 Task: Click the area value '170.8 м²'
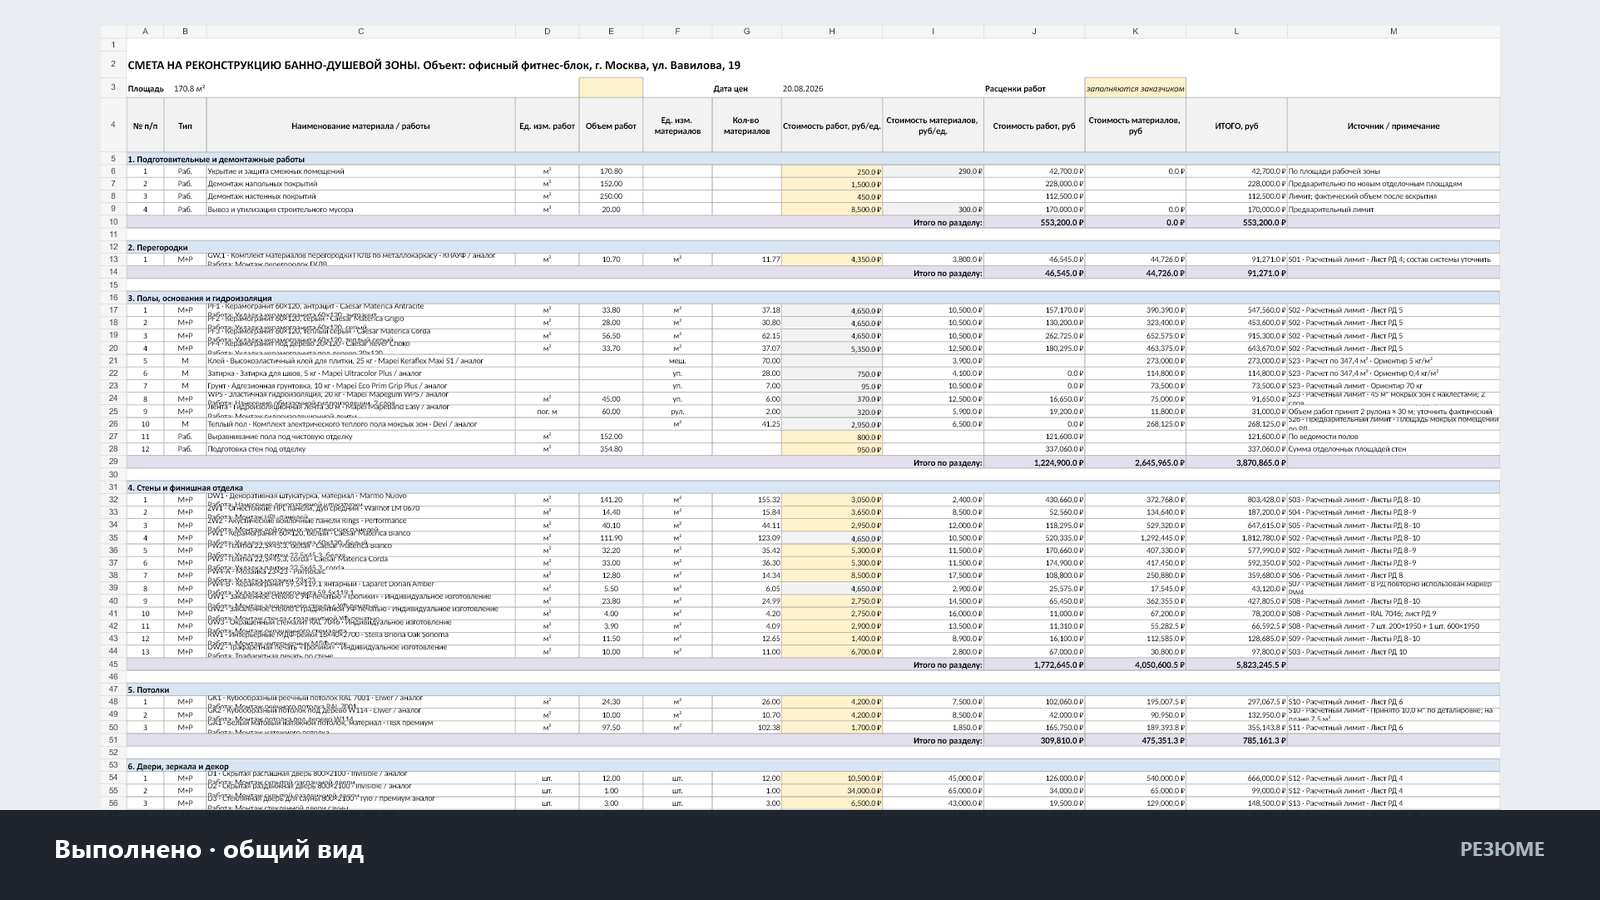[190, 89]
